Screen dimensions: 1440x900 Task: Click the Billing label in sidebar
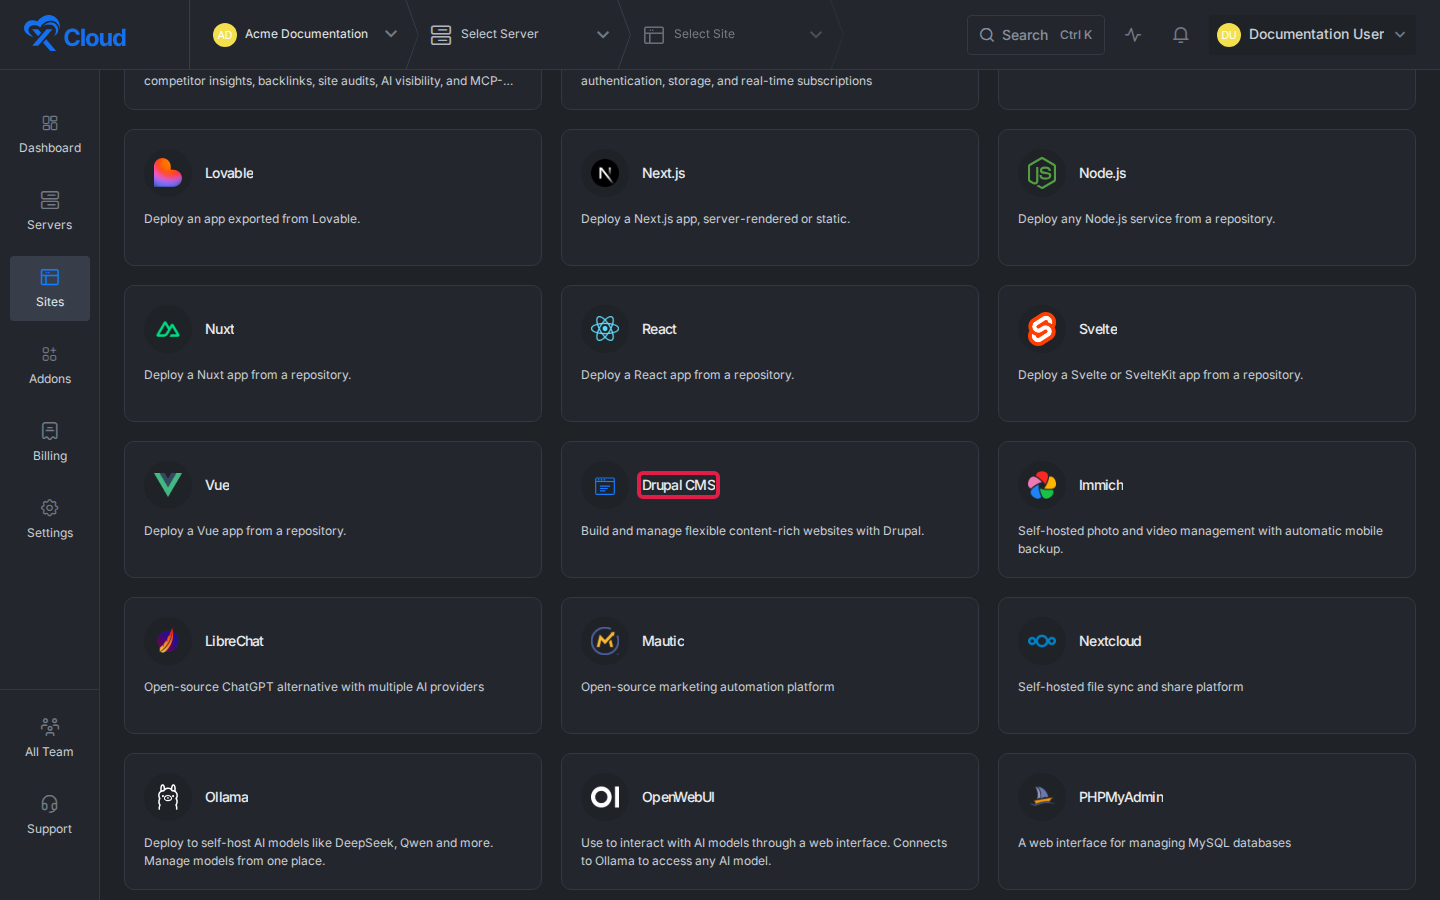click(x=50, y=456)
